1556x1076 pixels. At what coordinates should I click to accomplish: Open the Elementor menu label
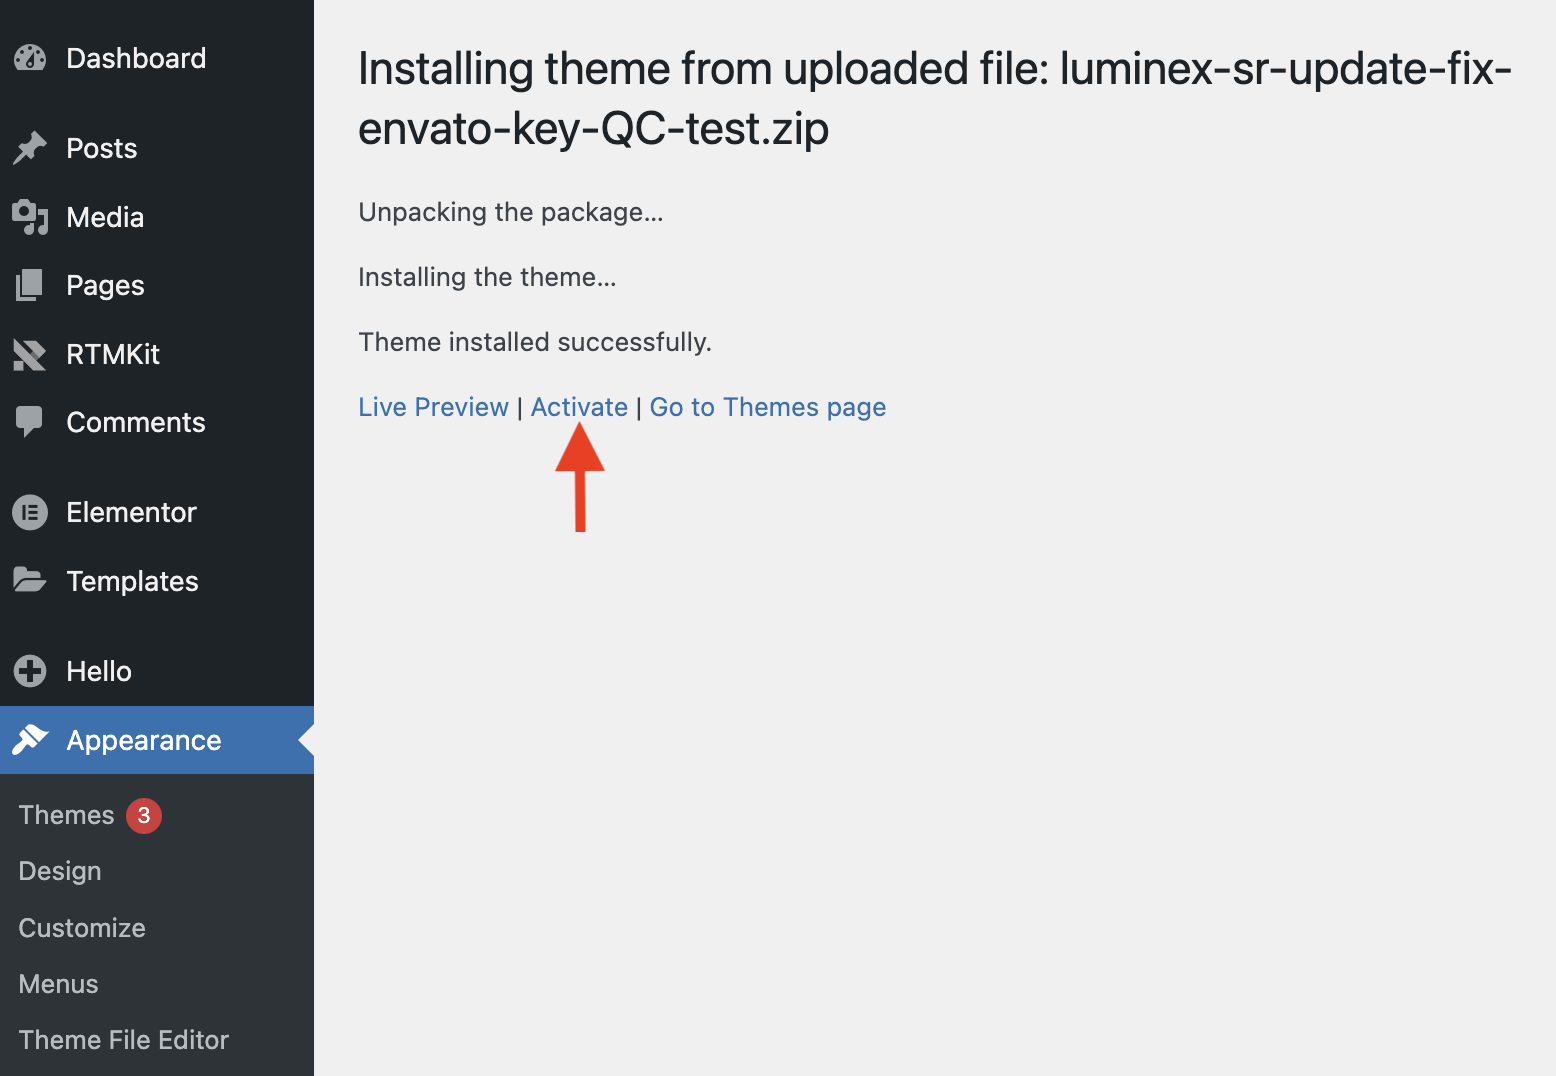point(131,512)
